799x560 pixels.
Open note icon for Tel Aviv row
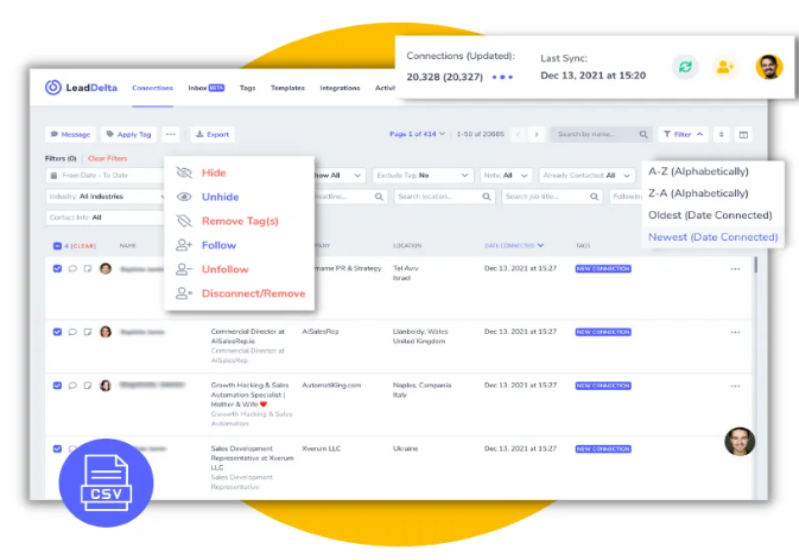click(x=88, y=269)
